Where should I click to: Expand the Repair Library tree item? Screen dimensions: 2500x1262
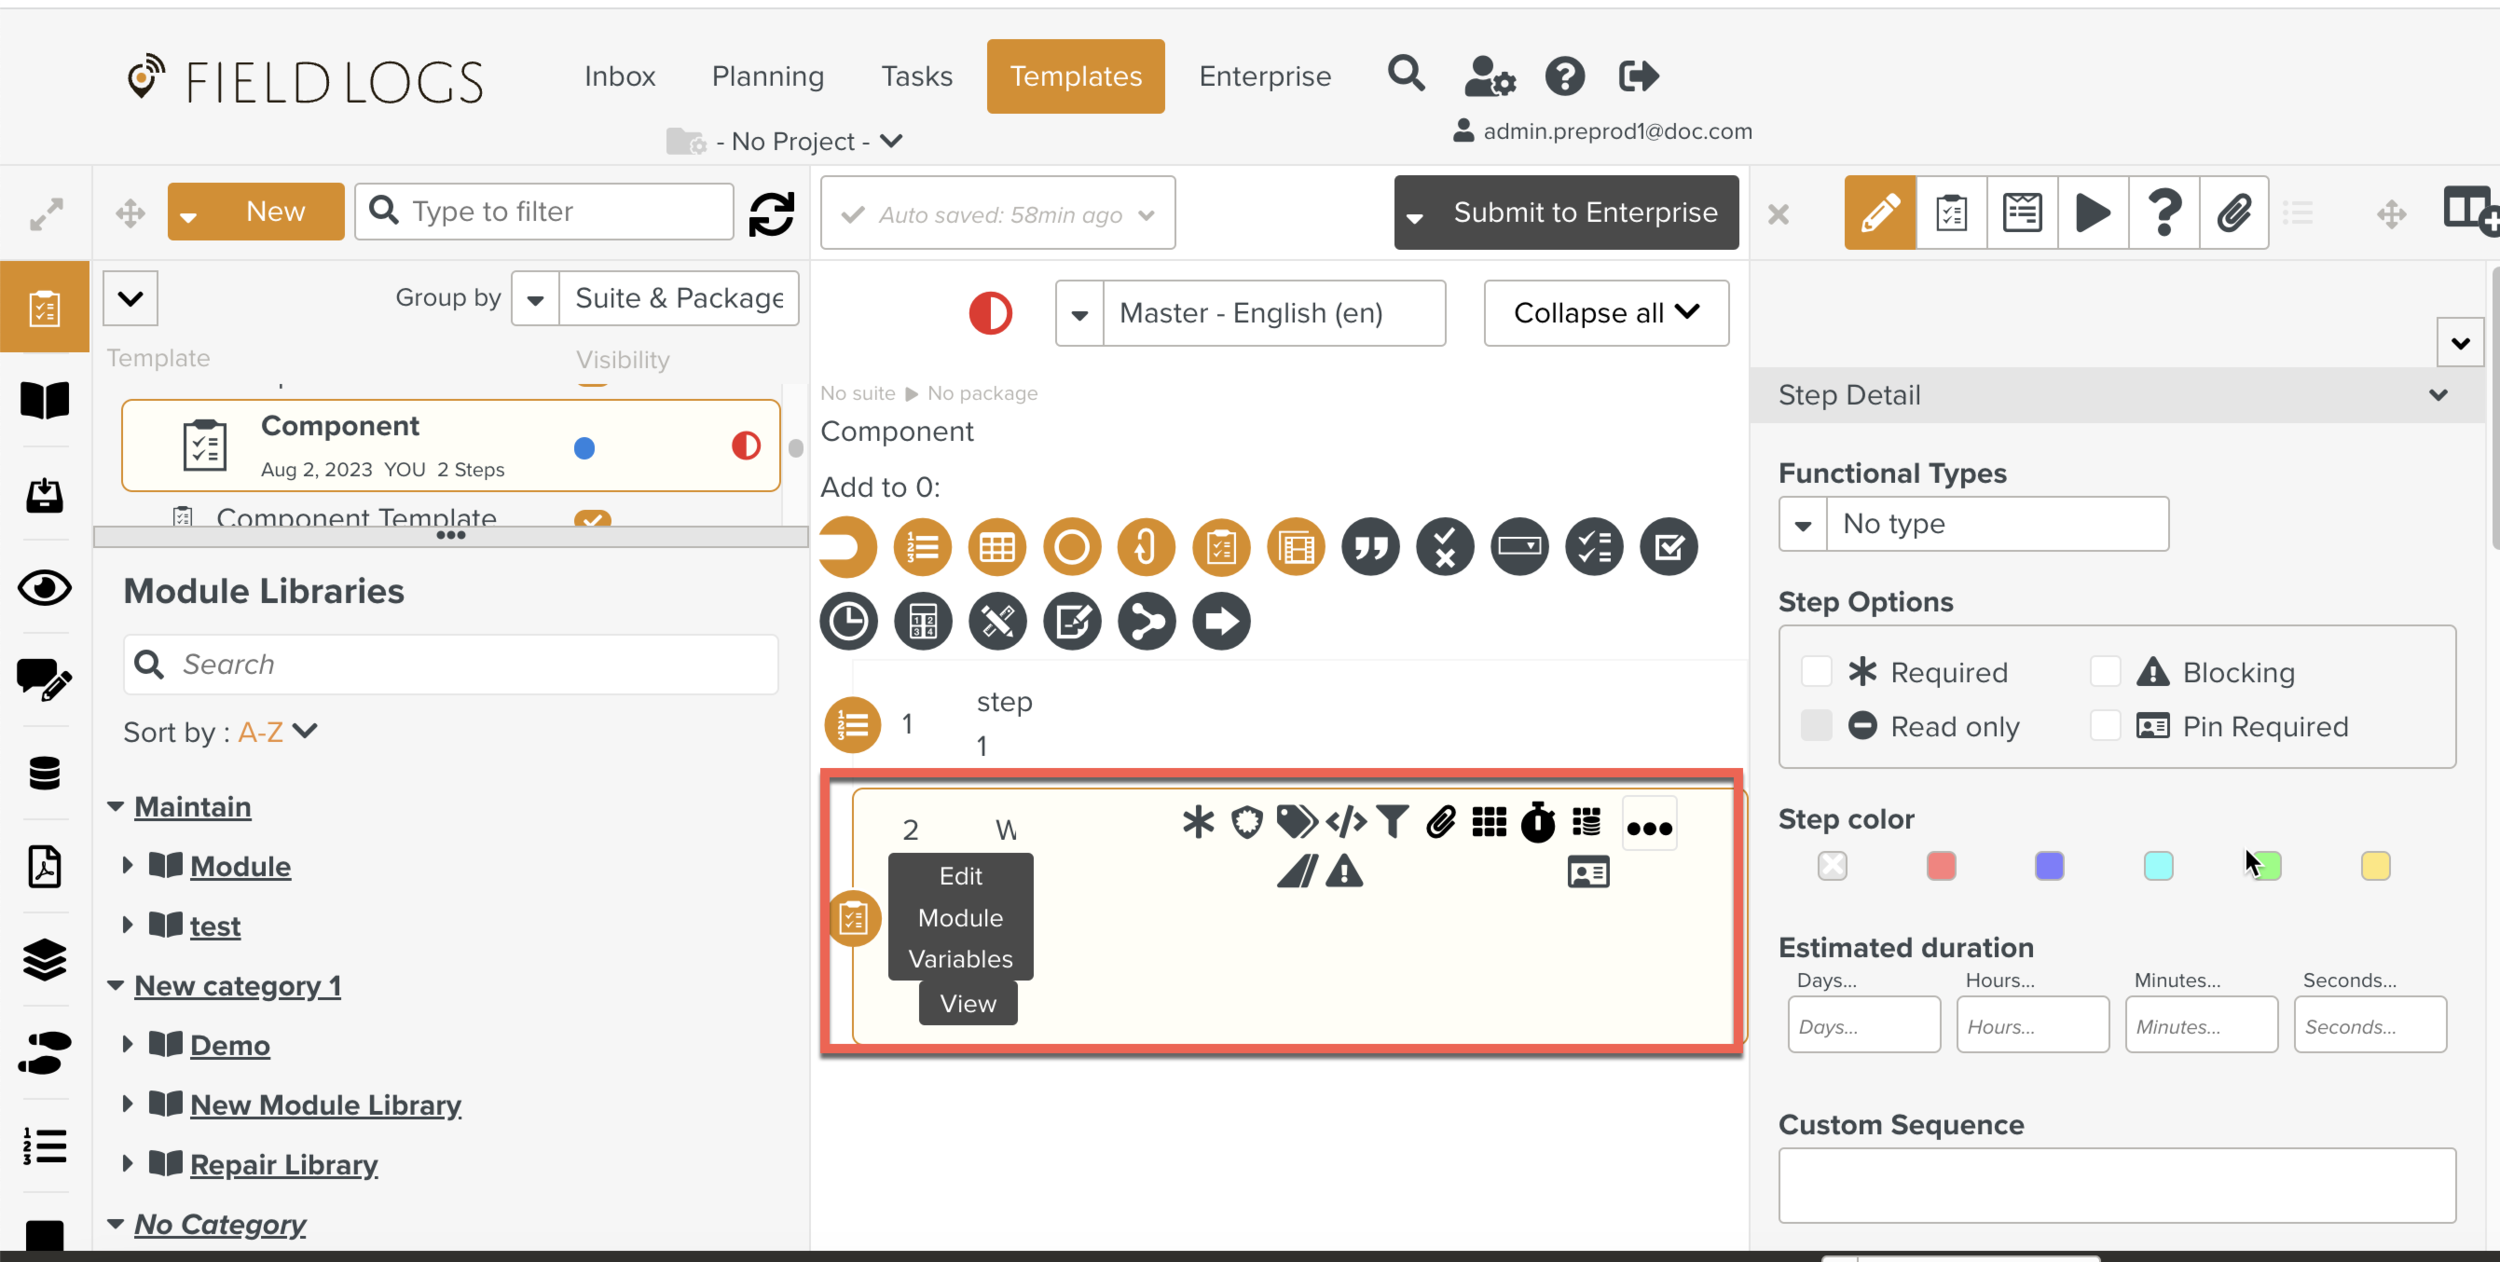point(128,1163)
